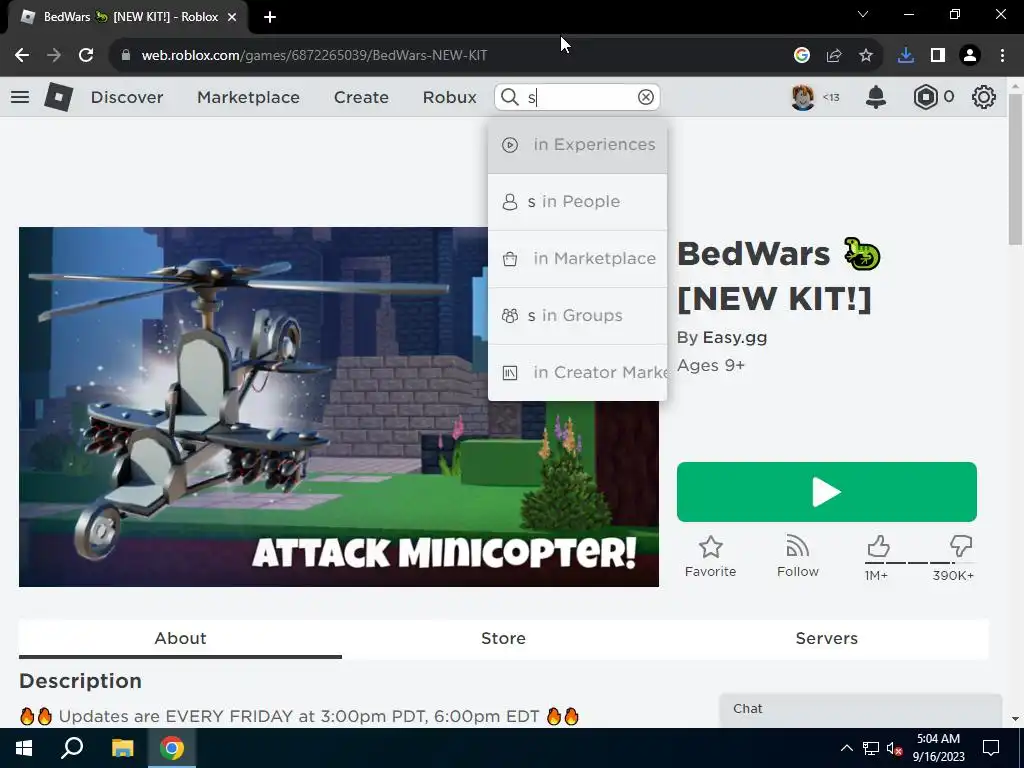Dislike the game with thumbs down
Viewport: 1024px width, 768px height.
pyautogui.click(x=961, y=547)
